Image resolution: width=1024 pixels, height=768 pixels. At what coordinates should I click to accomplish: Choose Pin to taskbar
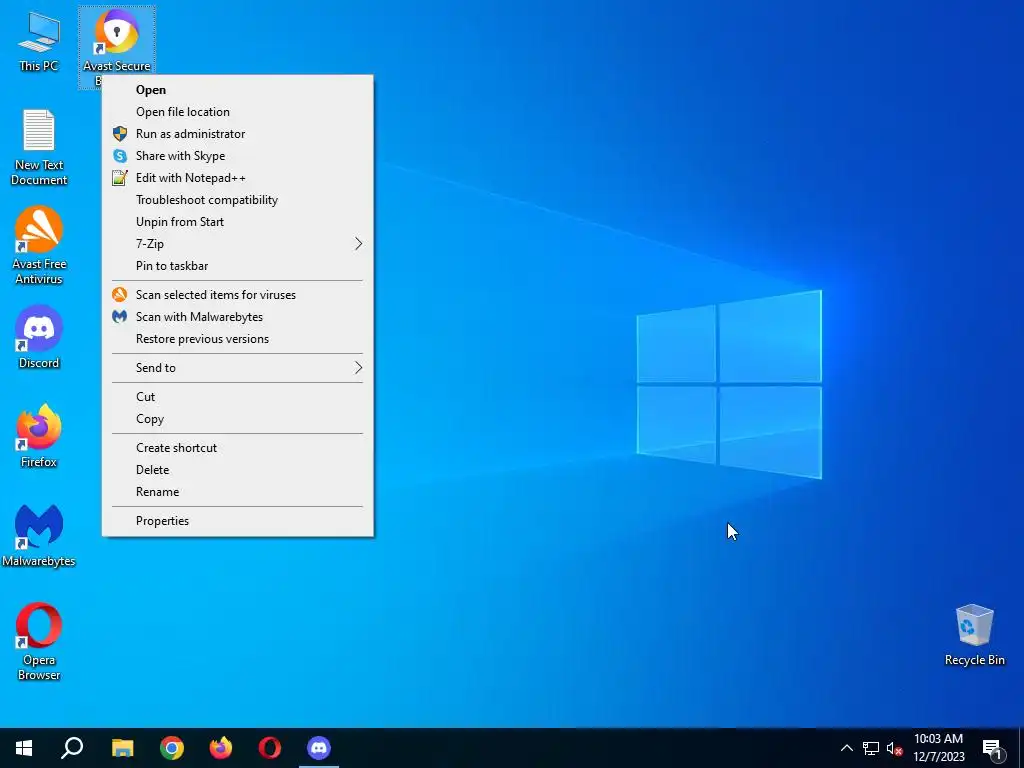point(238,266)
